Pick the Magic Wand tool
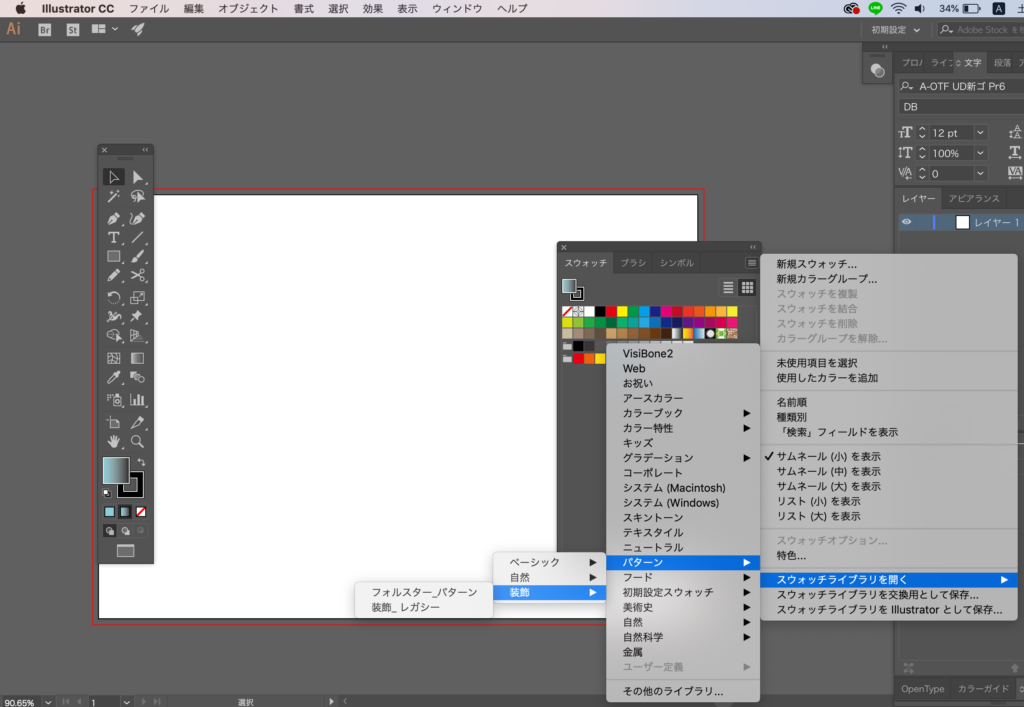 (x=114, y=198)
